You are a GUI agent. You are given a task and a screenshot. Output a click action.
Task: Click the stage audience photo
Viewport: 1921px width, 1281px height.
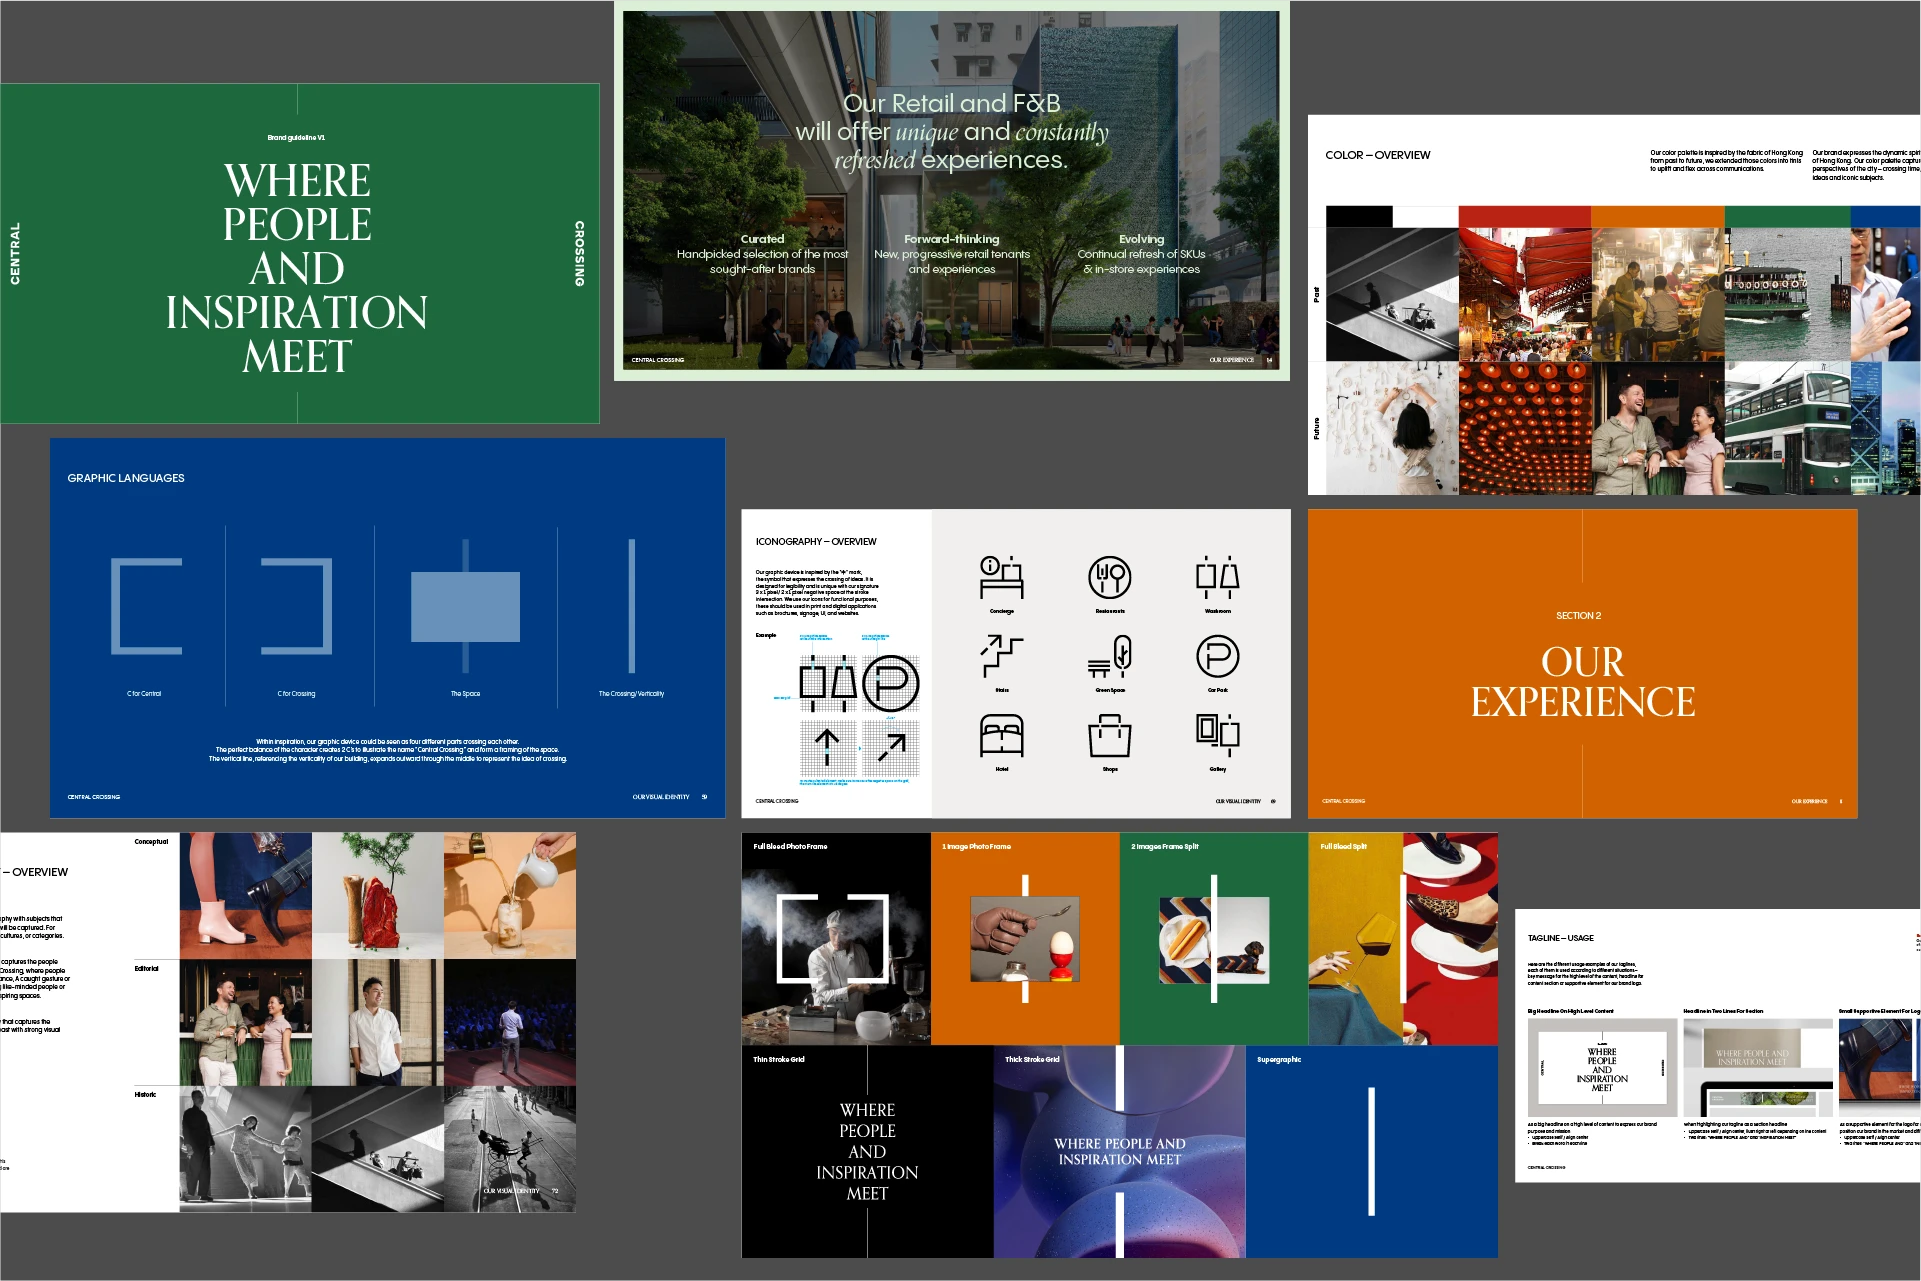click(x=510, y=1022)
